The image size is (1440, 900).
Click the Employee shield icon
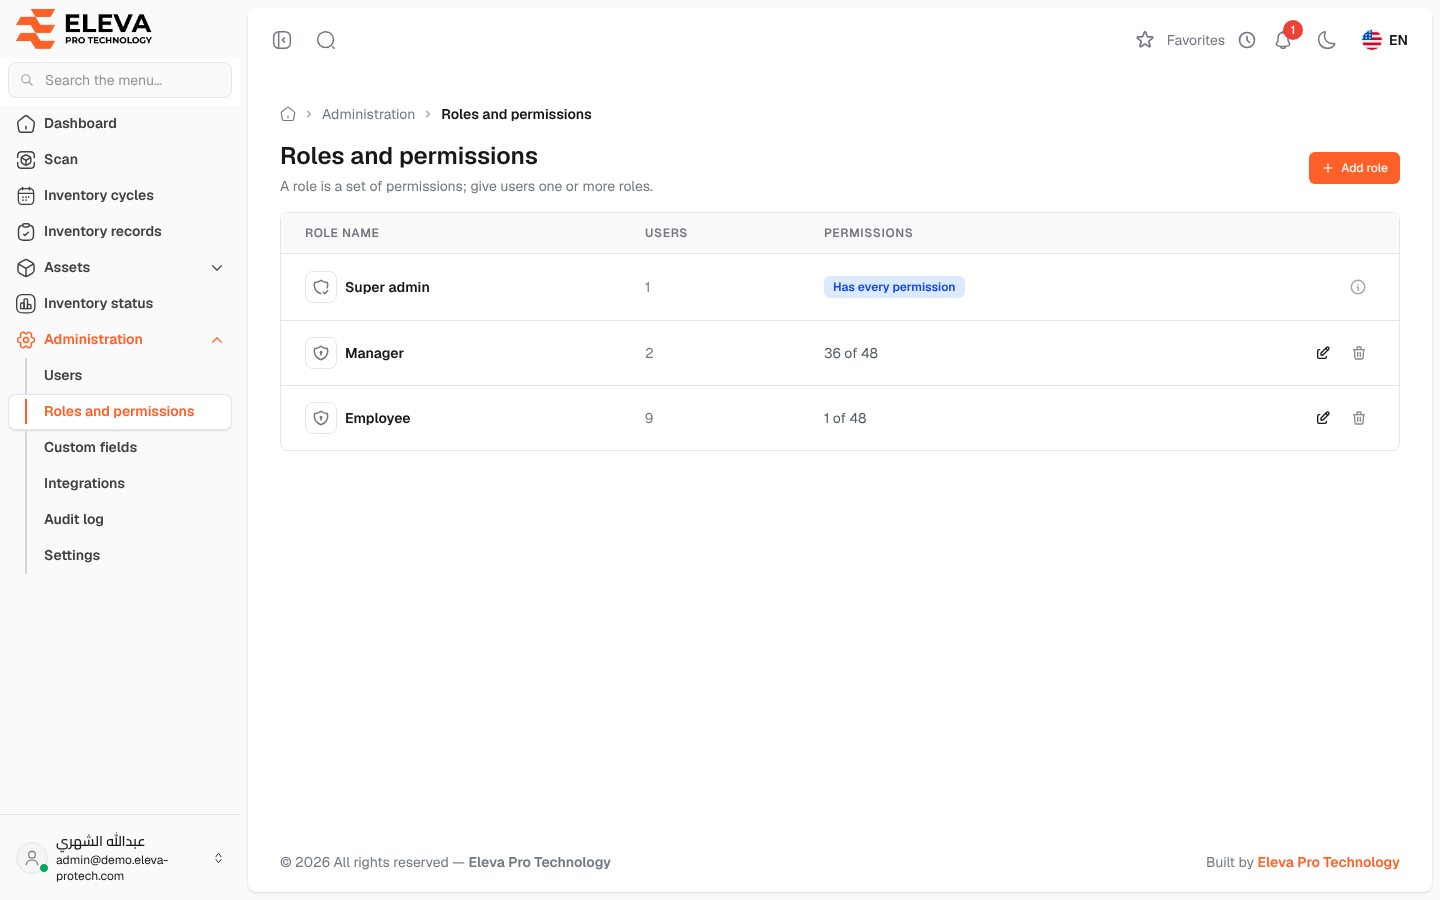point(321,418)
